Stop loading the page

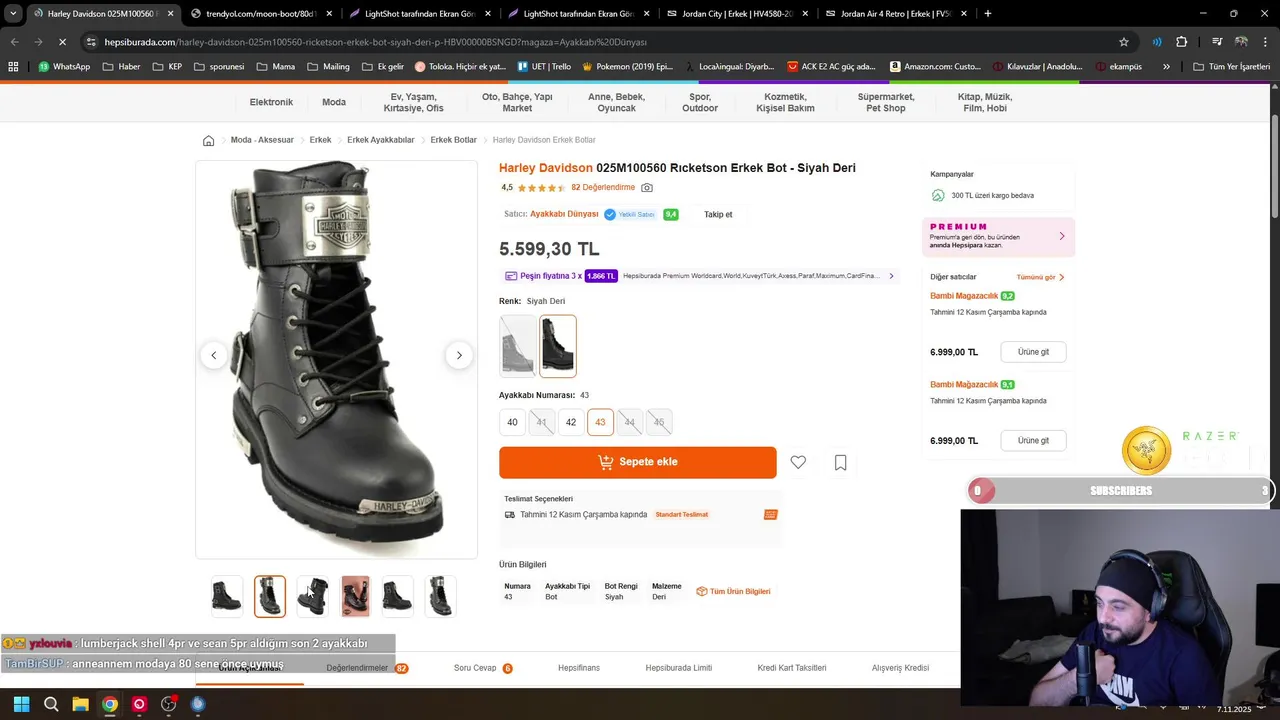62,42
